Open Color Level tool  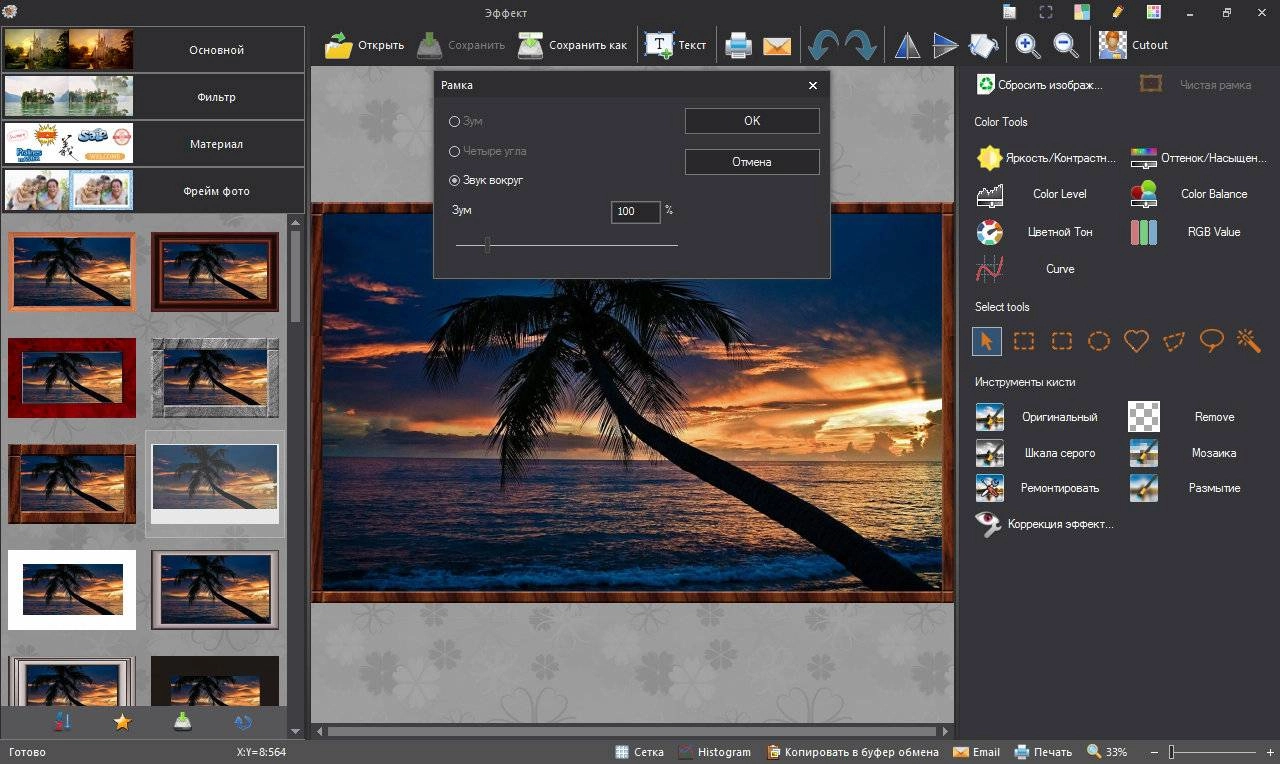click(1032, 194)
